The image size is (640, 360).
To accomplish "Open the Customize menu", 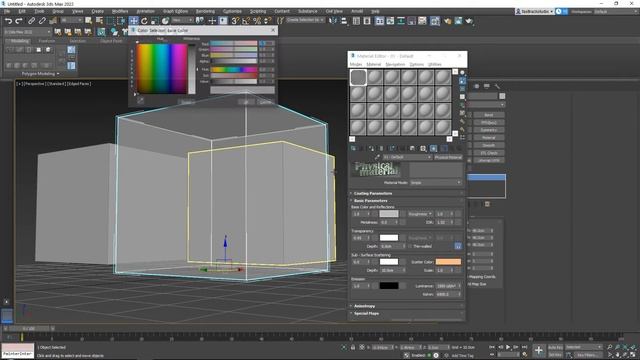I will pyautogui.click(x=232, y=11).
